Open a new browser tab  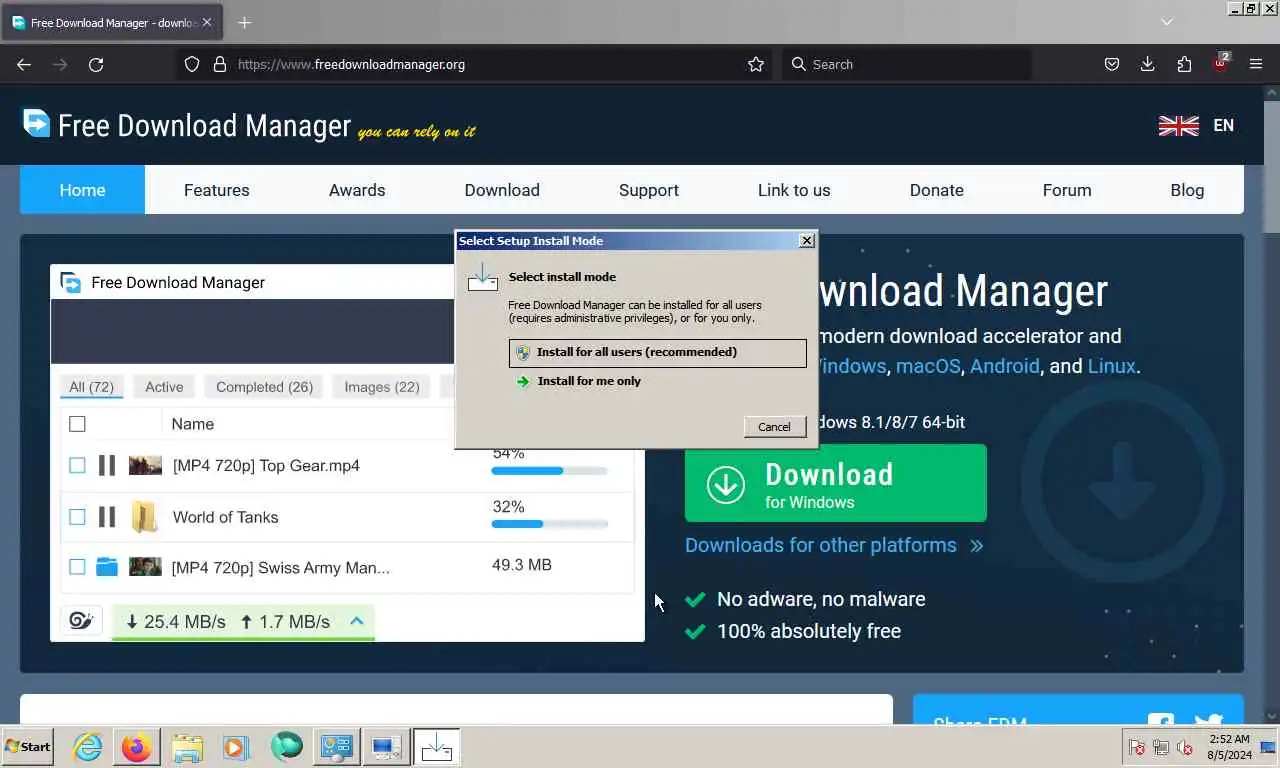pyautogui.click(x=245, y=22)
